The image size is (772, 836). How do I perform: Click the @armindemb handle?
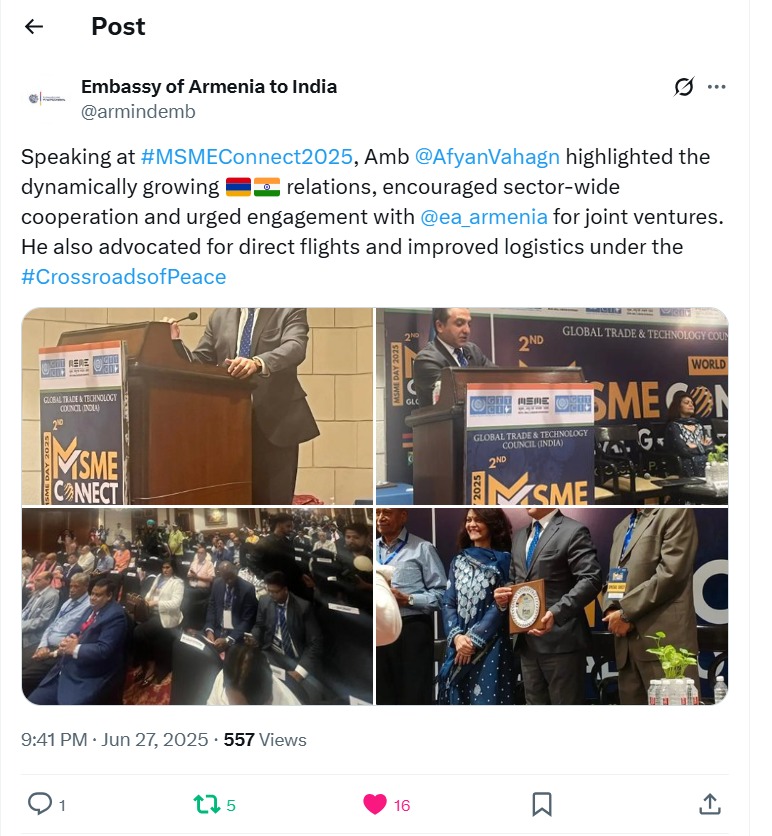tap(138, 112)
